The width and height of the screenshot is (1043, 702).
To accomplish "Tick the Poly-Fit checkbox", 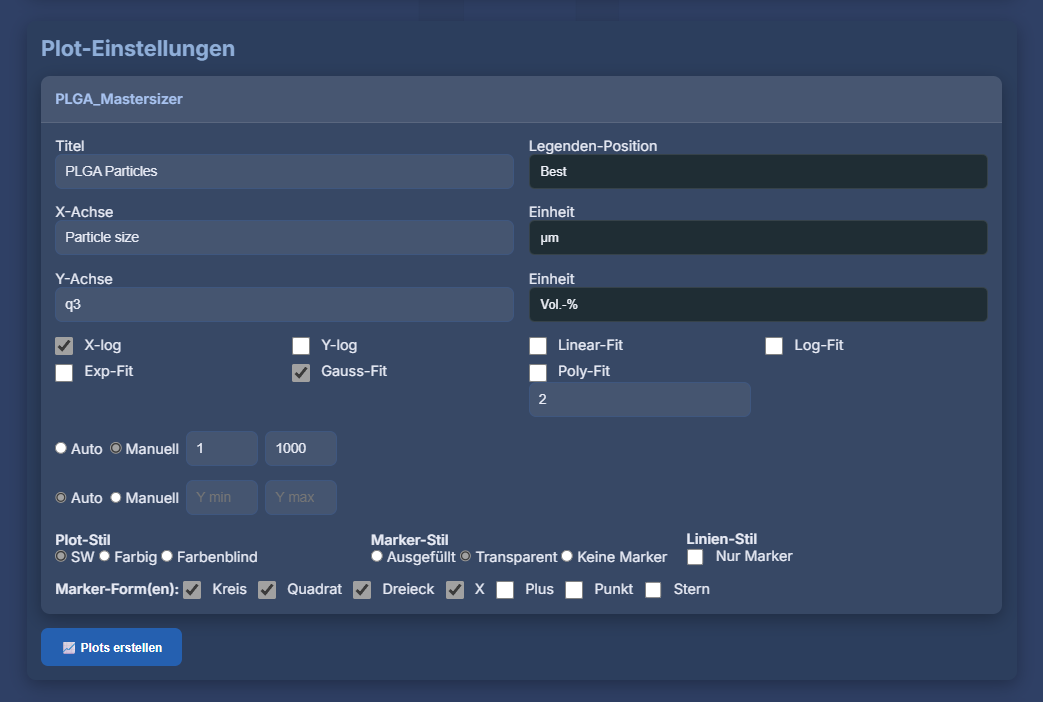I will tap(538, 372).
